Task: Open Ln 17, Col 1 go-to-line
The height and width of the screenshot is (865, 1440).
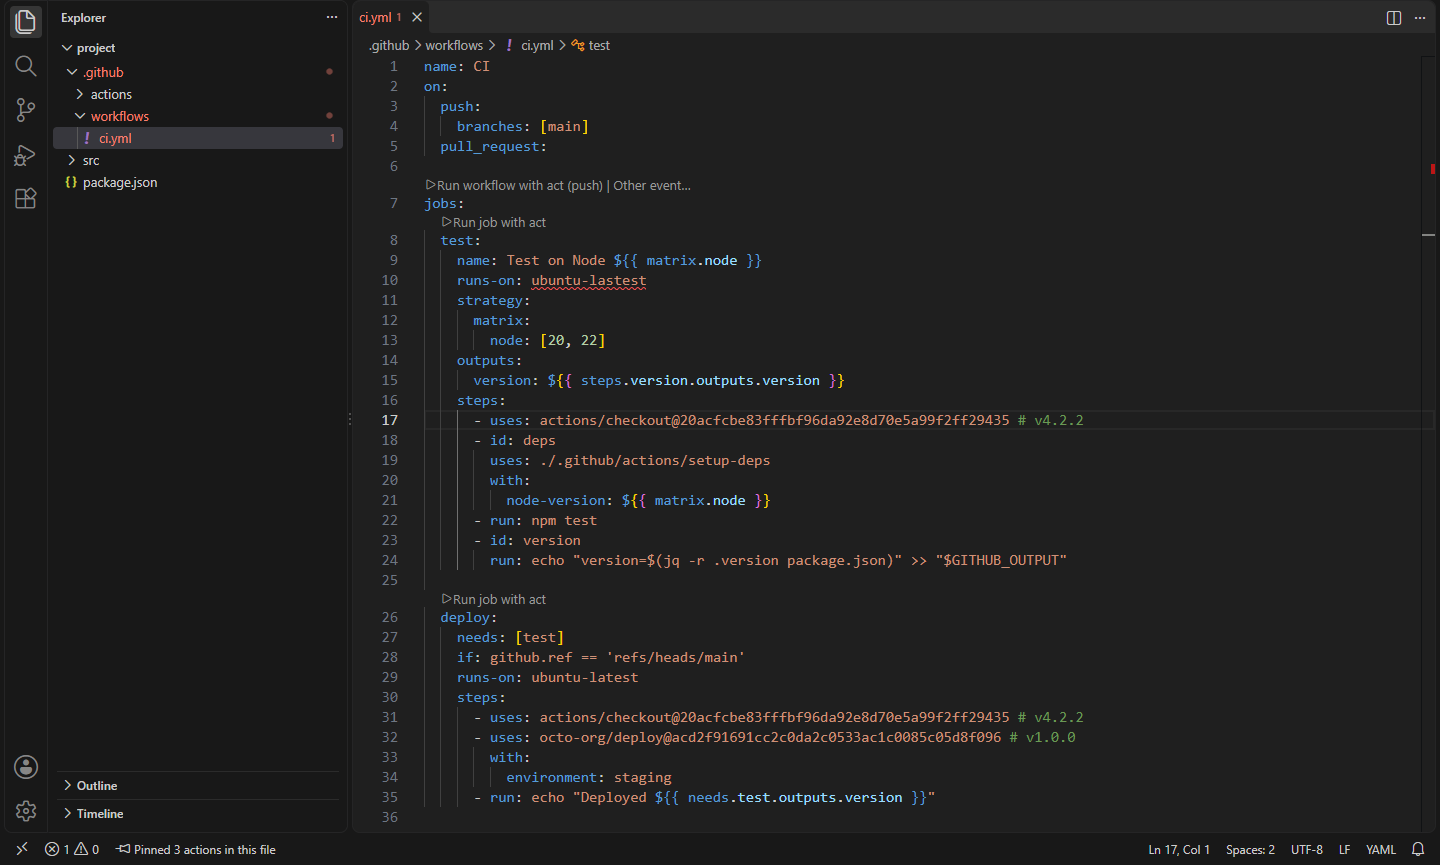Action: (1179, 849)
